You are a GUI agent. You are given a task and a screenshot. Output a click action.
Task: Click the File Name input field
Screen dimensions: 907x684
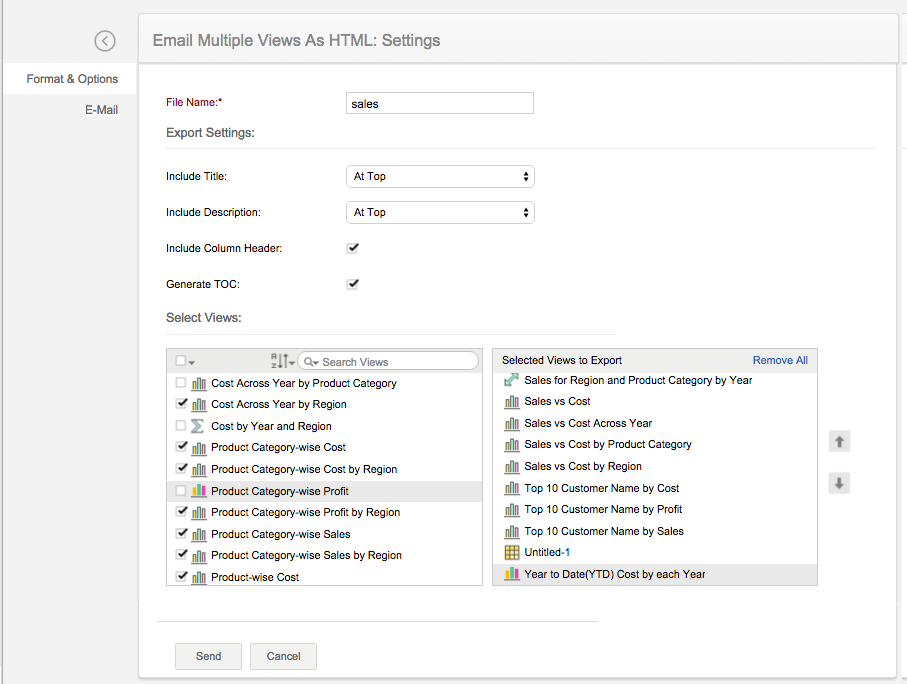[440, 103]
